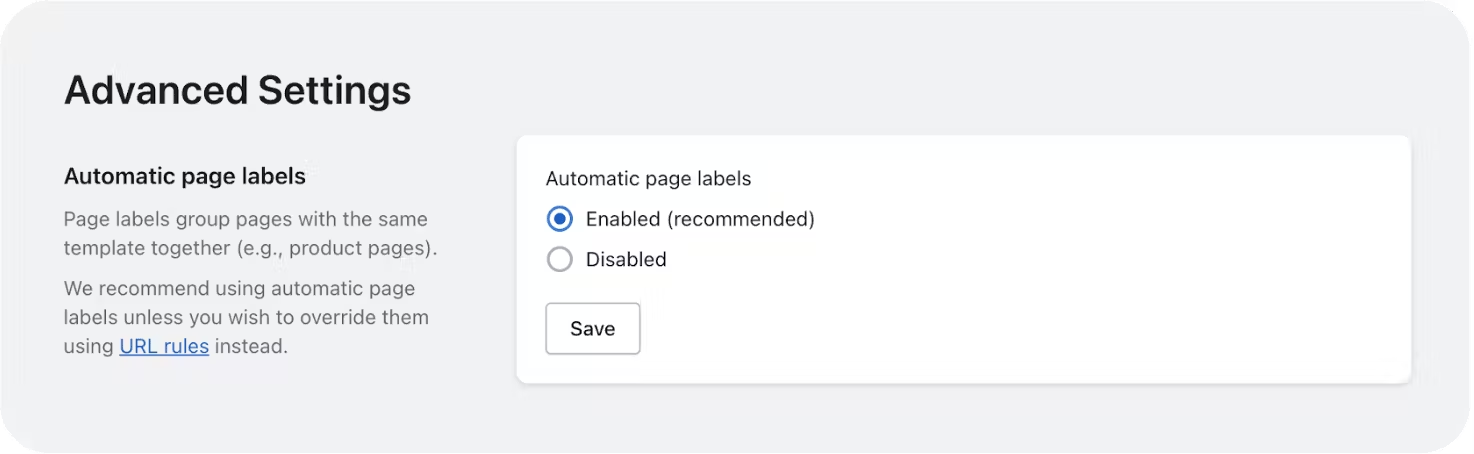Click the word 'Settings' in the main heading
1474x454 pixels.
[335, 90]
